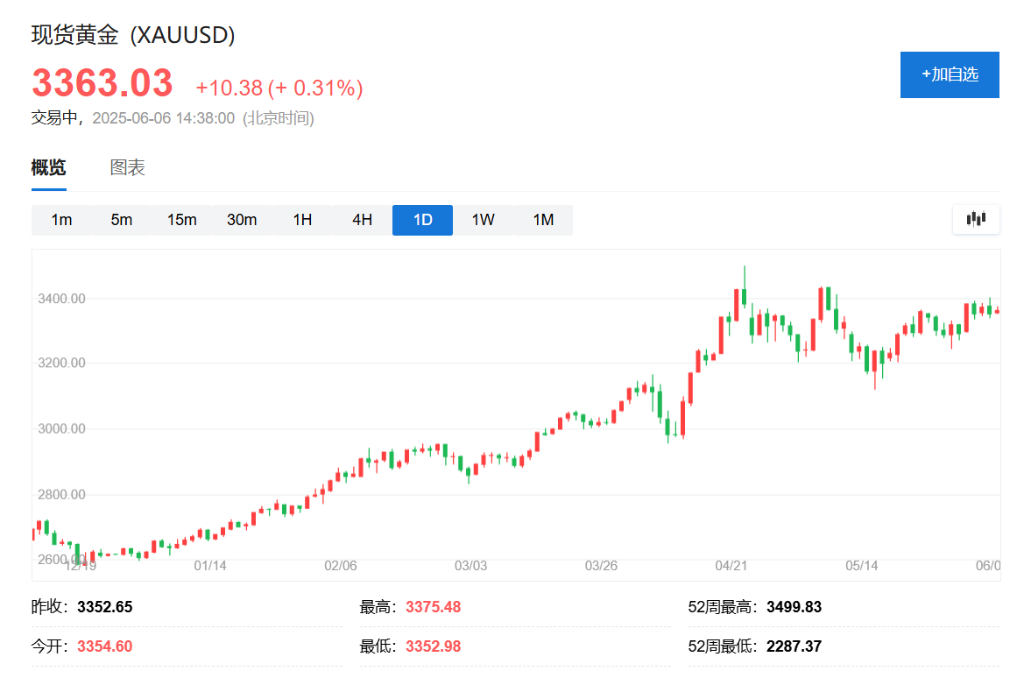
Task: Switch to the 1M monthly view
Action: point(543,219)
